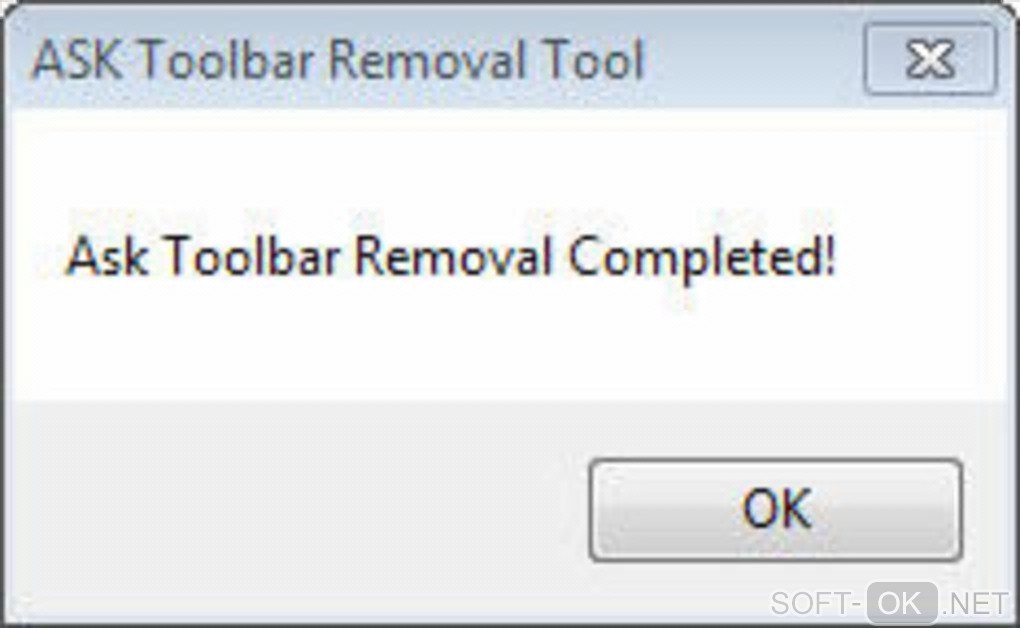Click the word 'ASK' in the title bar
The width and height of the screenshot is (1020, 628).
(77, 60)
